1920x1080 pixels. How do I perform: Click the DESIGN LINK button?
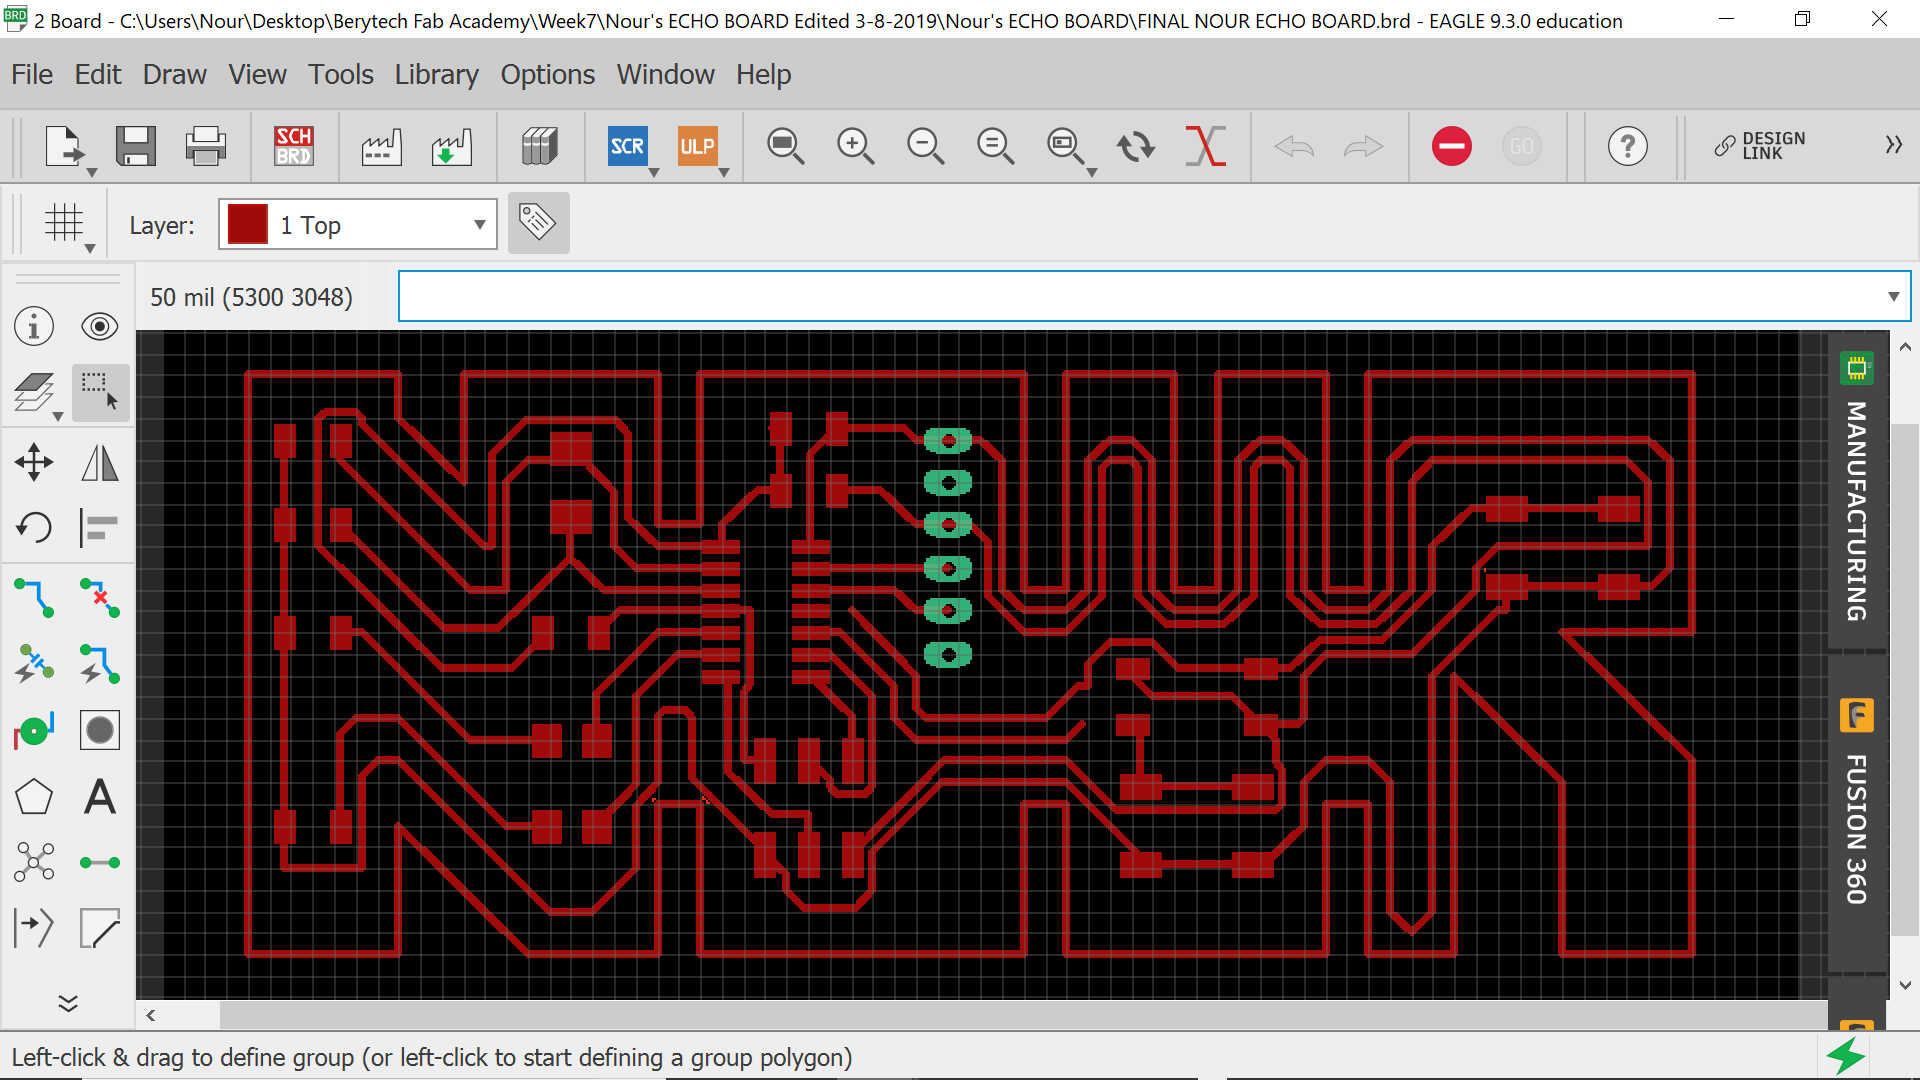click(x=1760, y=146)
